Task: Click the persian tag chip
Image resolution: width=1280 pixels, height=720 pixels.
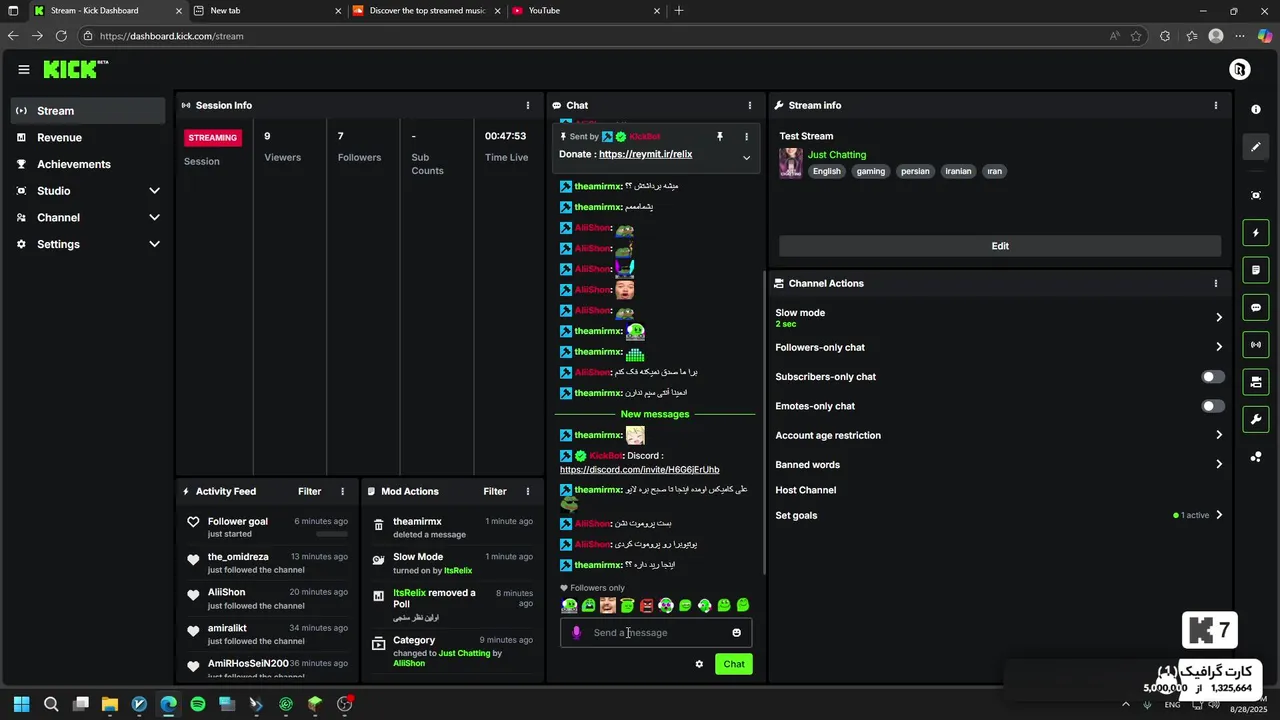Action: [x=915, y=171]
